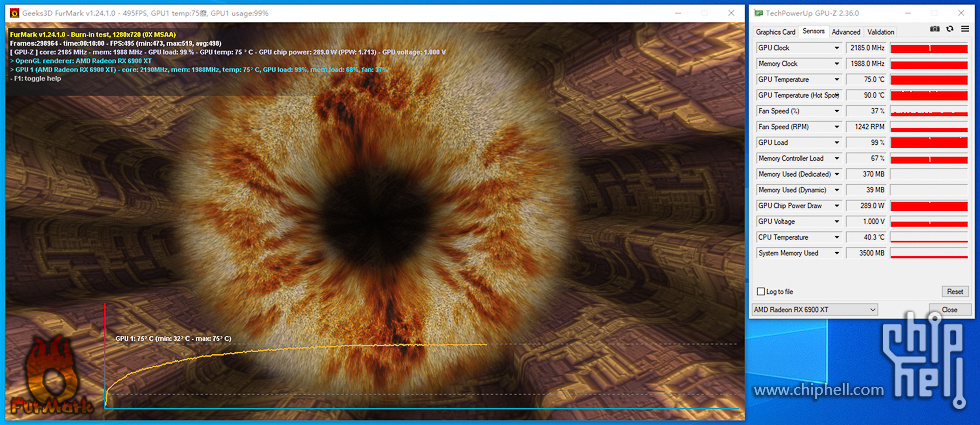Enable the Log to file checkbox
The height and width of the screenshot is (425, 980).
coord(761,292)
